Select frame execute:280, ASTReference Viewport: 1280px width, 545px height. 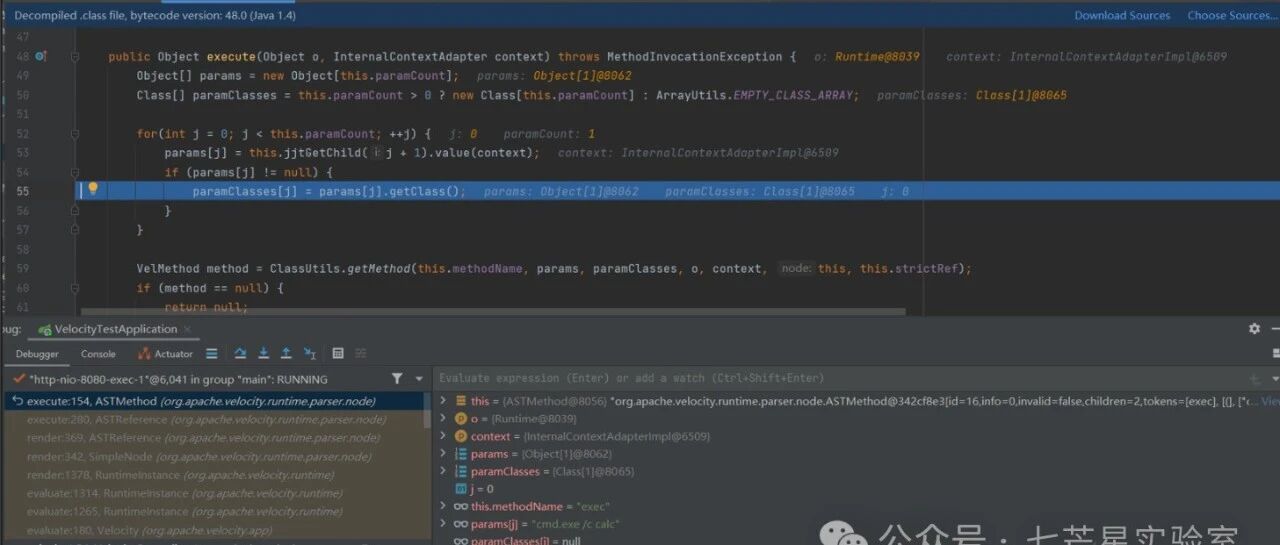[x=215, y=419]
